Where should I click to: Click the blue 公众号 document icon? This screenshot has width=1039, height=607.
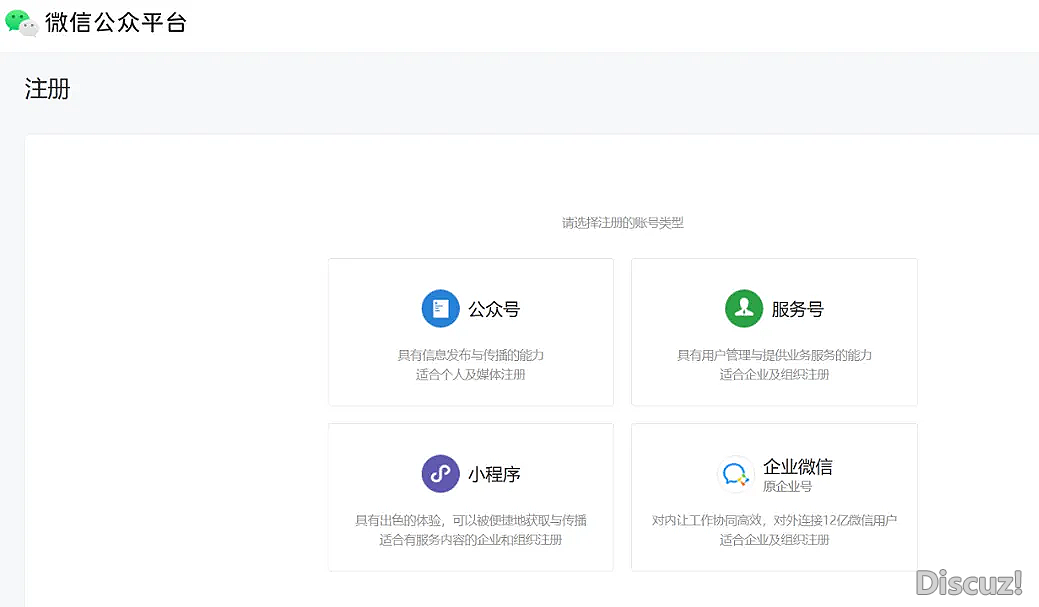tap(441, 308)
